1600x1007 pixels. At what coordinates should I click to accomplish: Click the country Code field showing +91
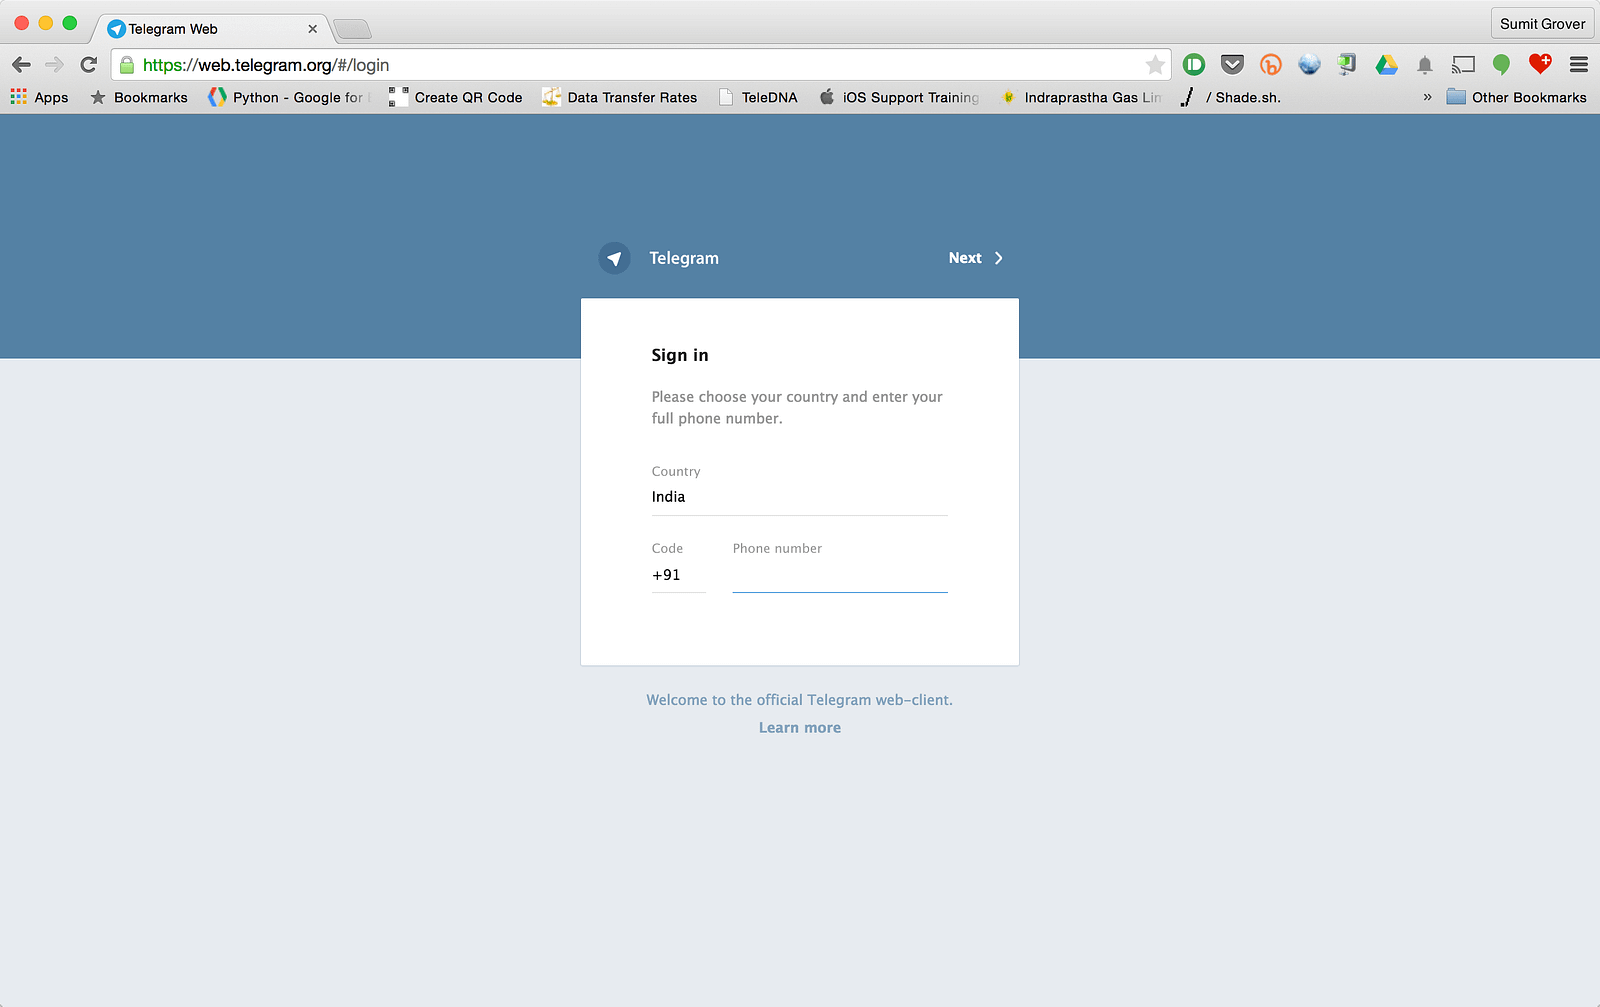tap(679, 575)
